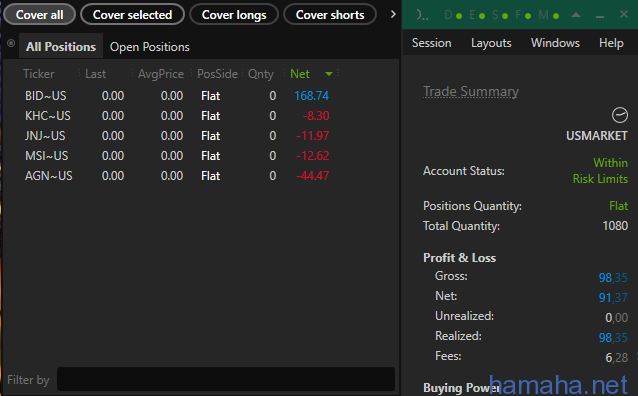The width and height of the screenshot is (638, 396).
Task: Sort by Ticker column header
Action: pyautogui.click(x=39, y=74)
